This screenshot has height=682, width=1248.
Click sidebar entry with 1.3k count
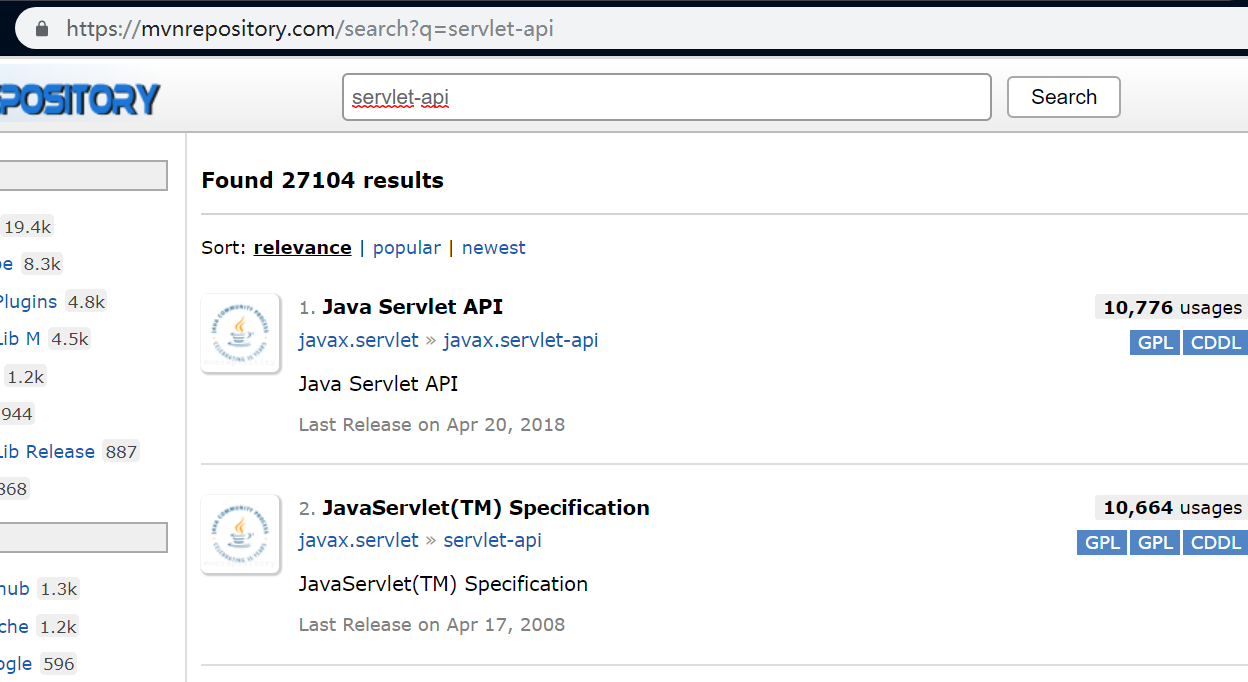tap(40, 589)
